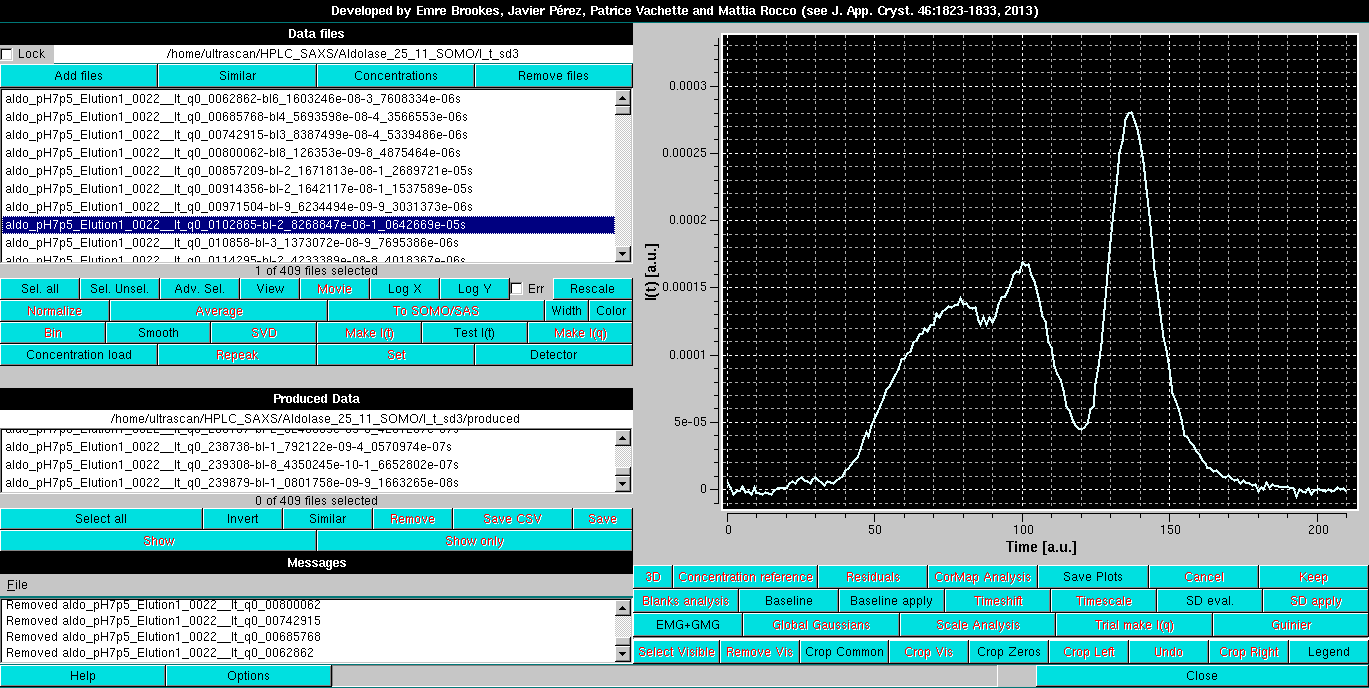Enable the Lock checkbox
The image size is (1369, 688).
point(8,54)
